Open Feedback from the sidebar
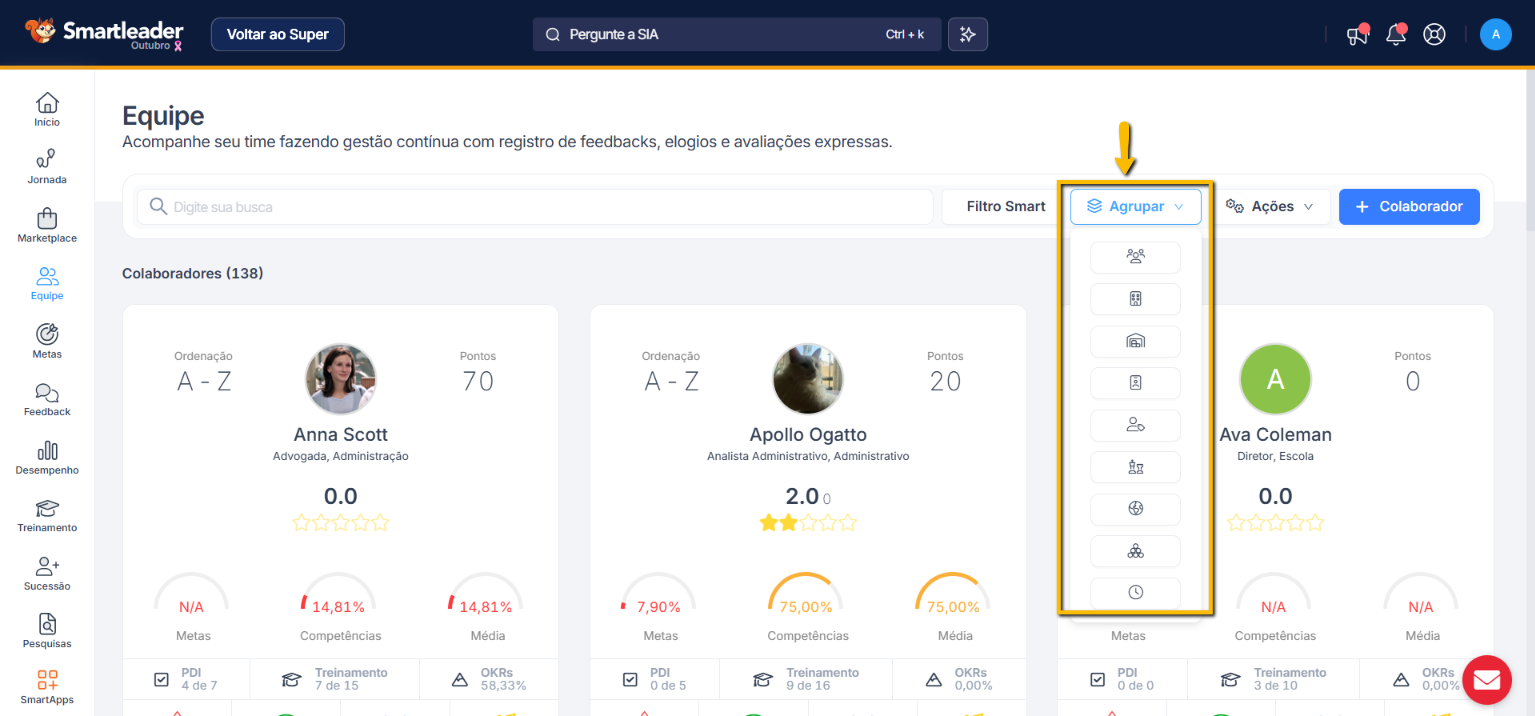The image size is (1535, 716). [47, 399]
